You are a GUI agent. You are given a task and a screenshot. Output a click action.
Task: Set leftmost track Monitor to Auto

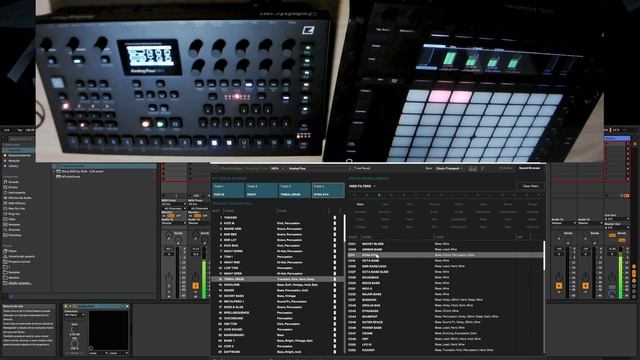pyautogui.click(x=172, y=216)
